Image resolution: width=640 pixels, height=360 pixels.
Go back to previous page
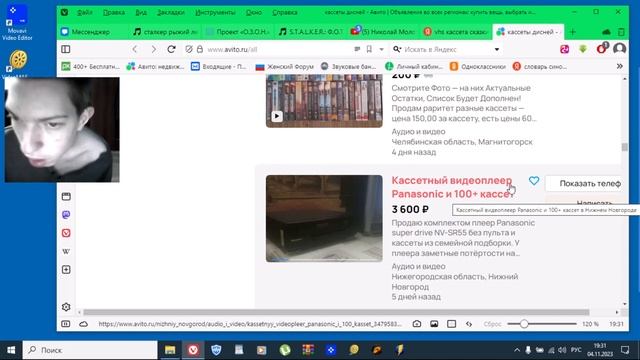coord(135,49)
